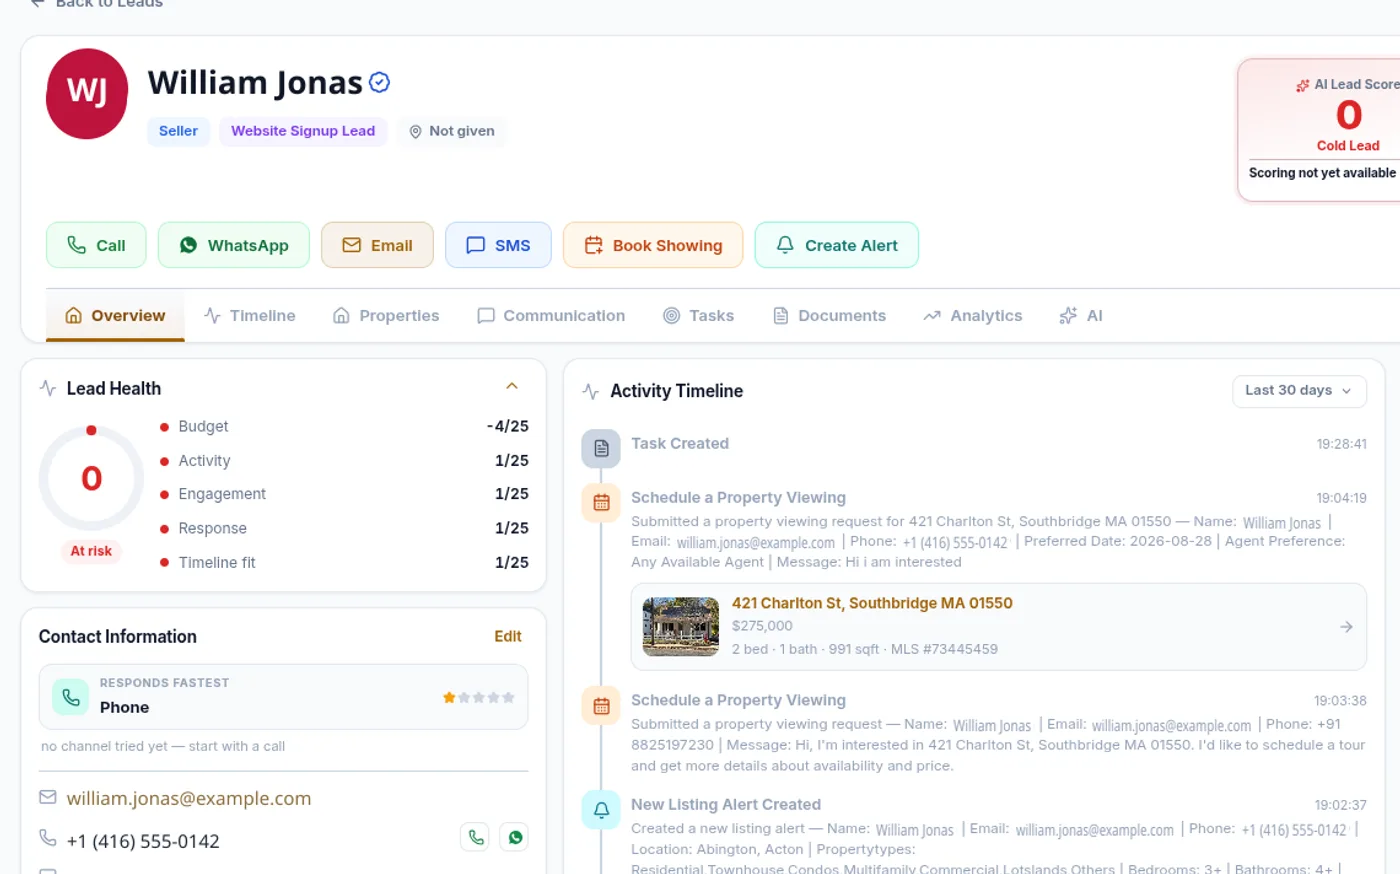Screen dimensions: 1400x874
Task: Go to the Properties tab
Action: click(x=386, y=316)
